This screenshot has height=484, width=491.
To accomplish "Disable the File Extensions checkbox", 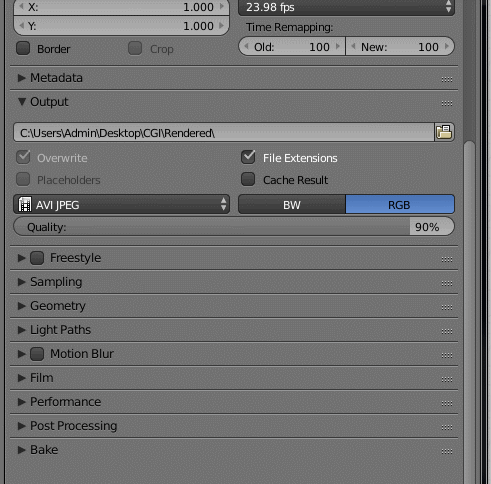I will (x=248, y=157).
